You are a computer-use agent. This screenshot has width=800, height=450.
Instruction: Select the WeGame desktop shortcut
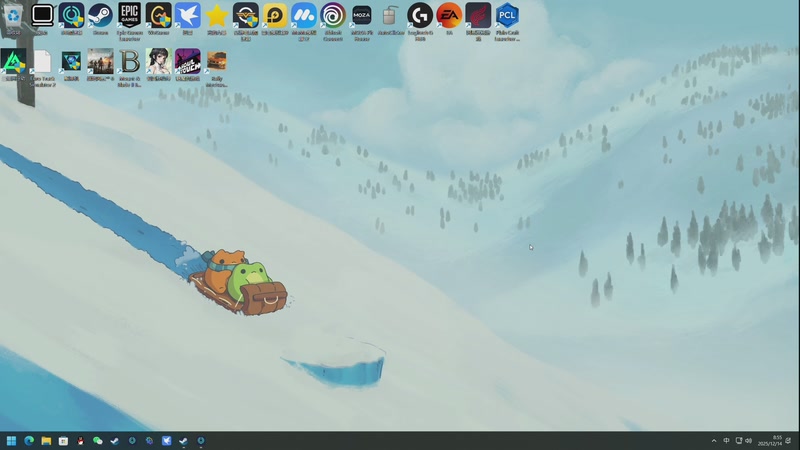coord(159,18)
